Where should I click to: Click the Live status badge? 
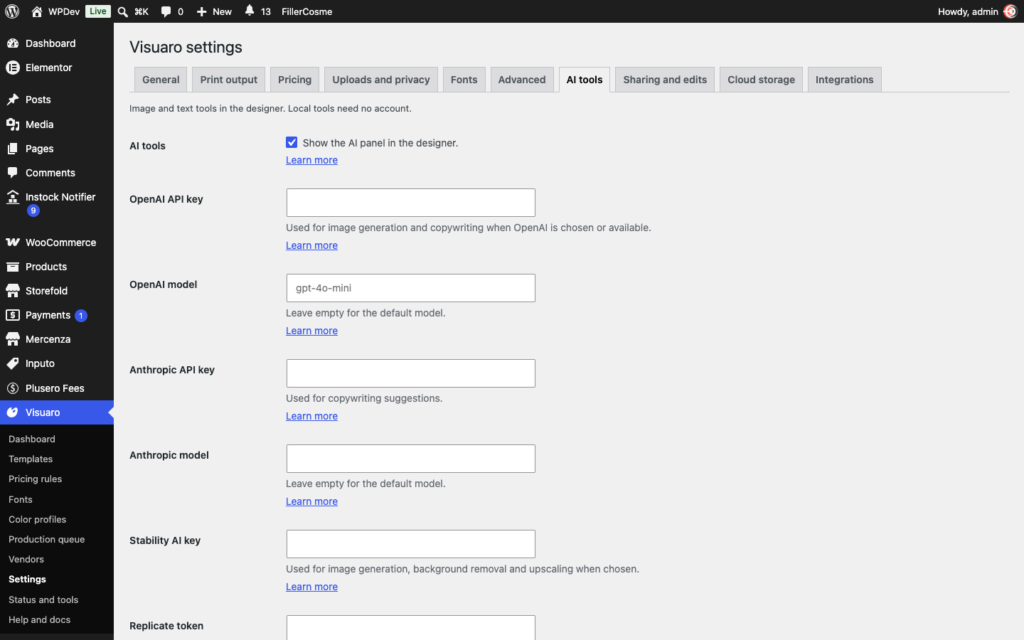[x=98, y=11]
